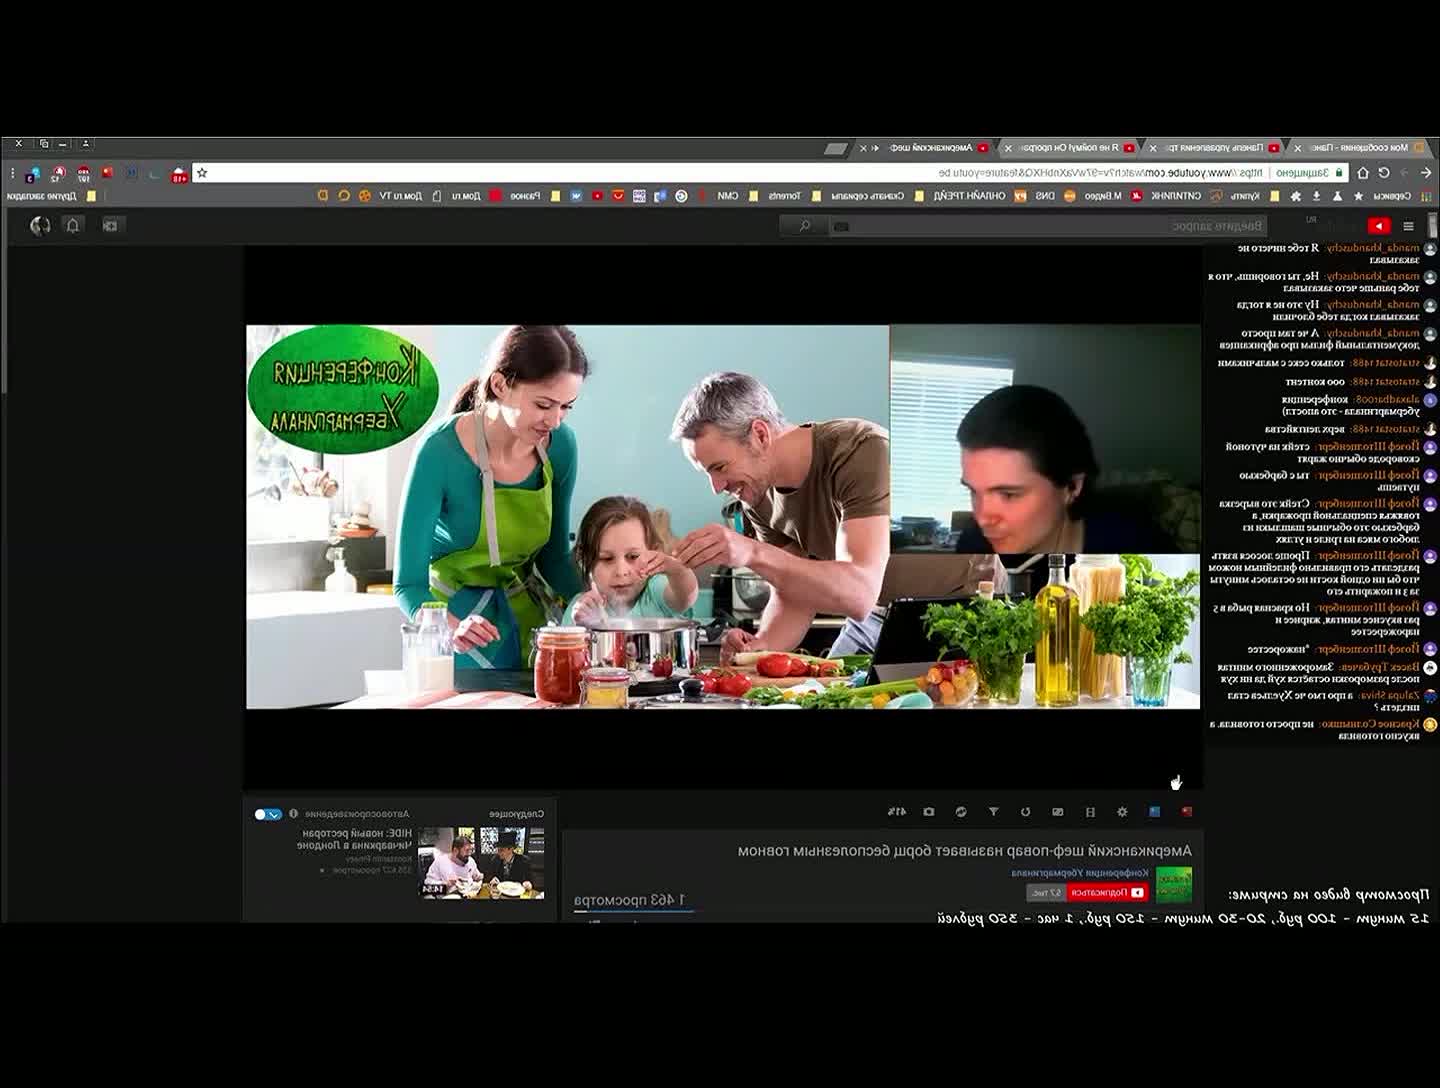Click the channel avatar beside the subscribe button
1440x1088 pixels.
coord(1174,884)
